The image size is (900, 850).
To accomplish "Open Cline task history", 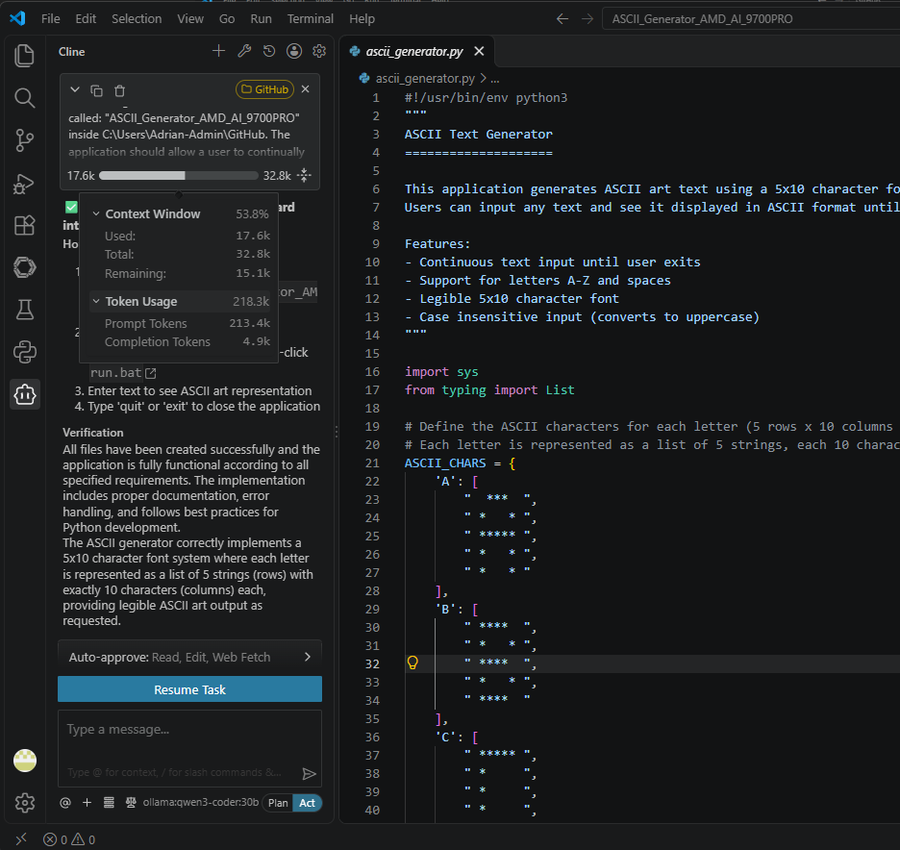I will coord(269,51).
